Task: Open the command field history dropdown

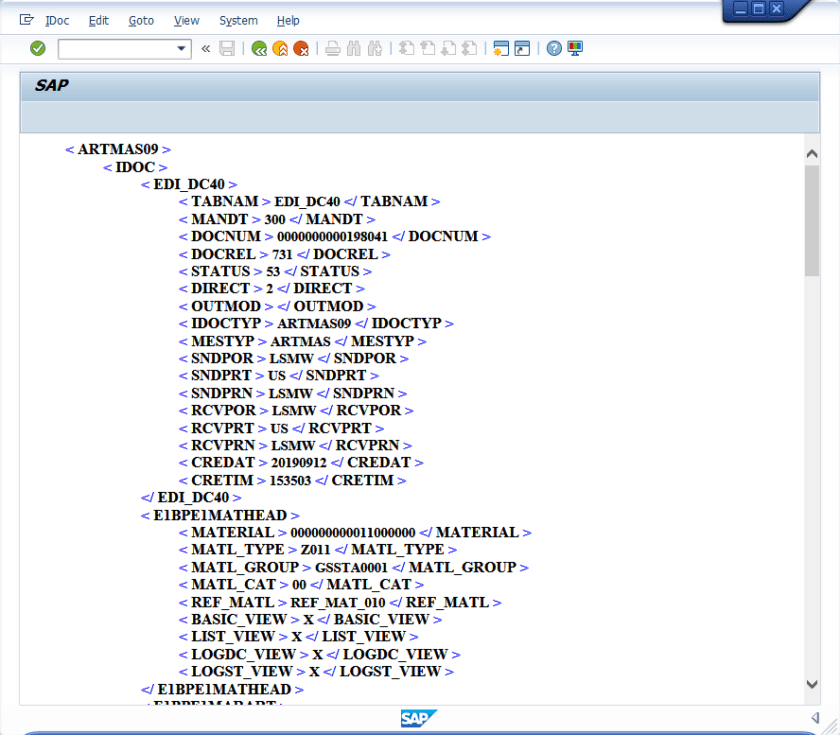Action: pos(180,48)
